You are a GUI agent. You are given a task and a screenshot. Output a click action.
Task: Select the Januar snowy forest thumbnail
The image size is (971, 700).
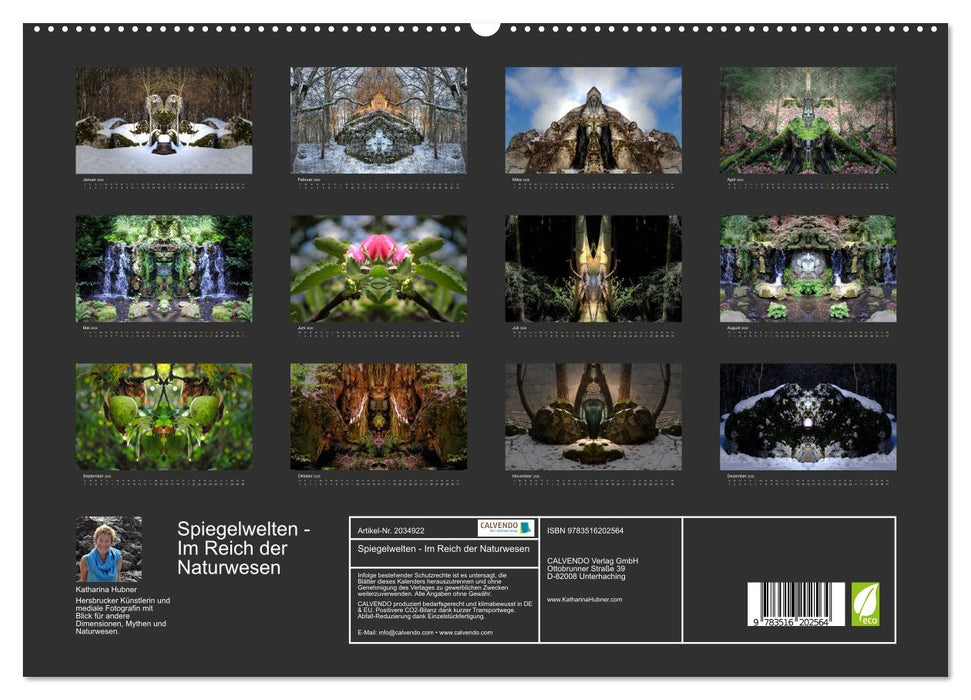tap(164, 120)
